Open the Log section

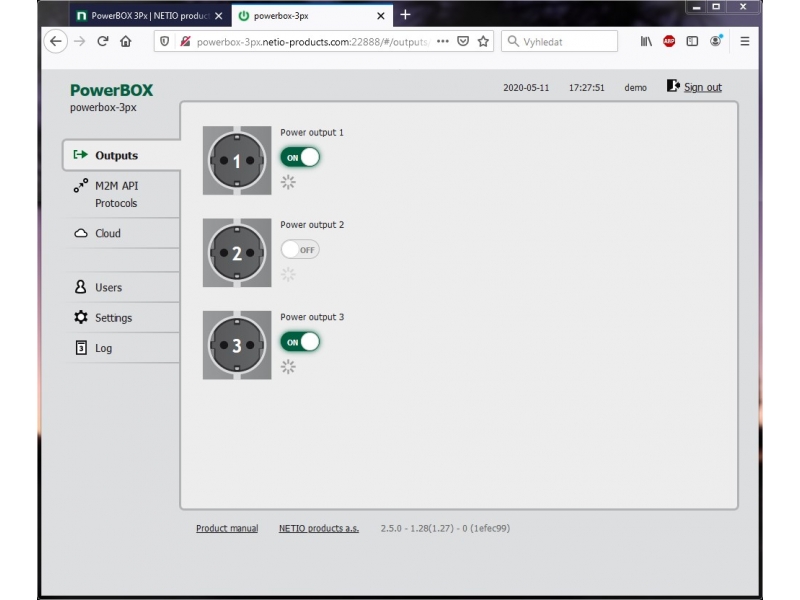pos(122,347)
